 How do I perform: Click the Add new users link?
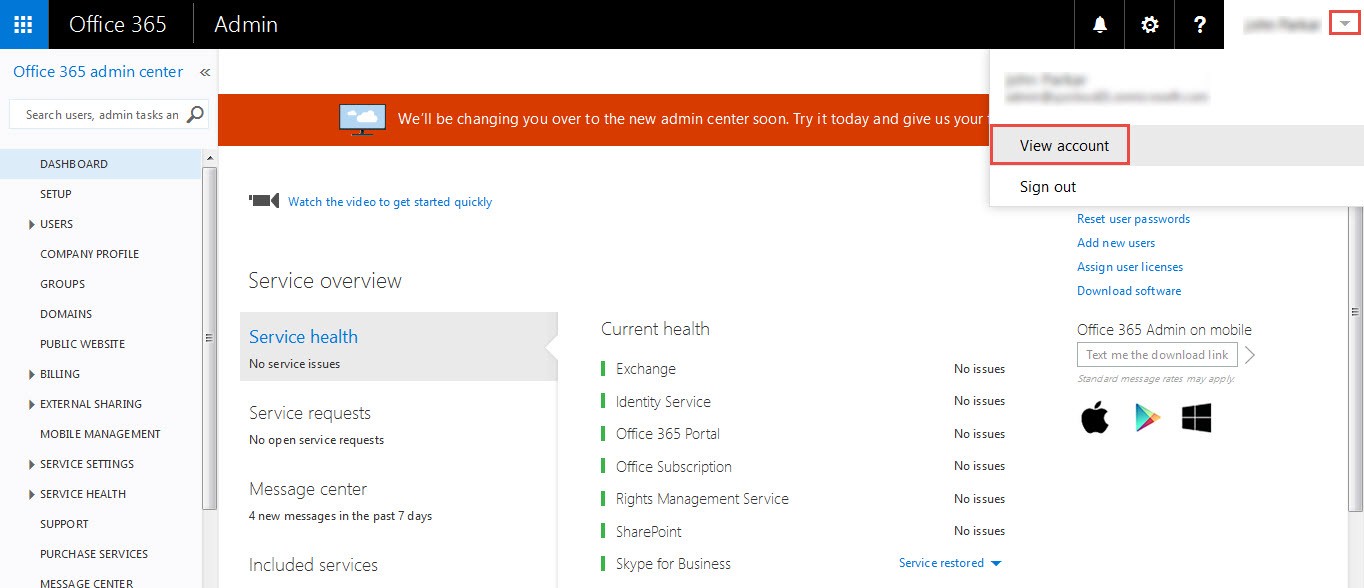(x=1116, y=243)
